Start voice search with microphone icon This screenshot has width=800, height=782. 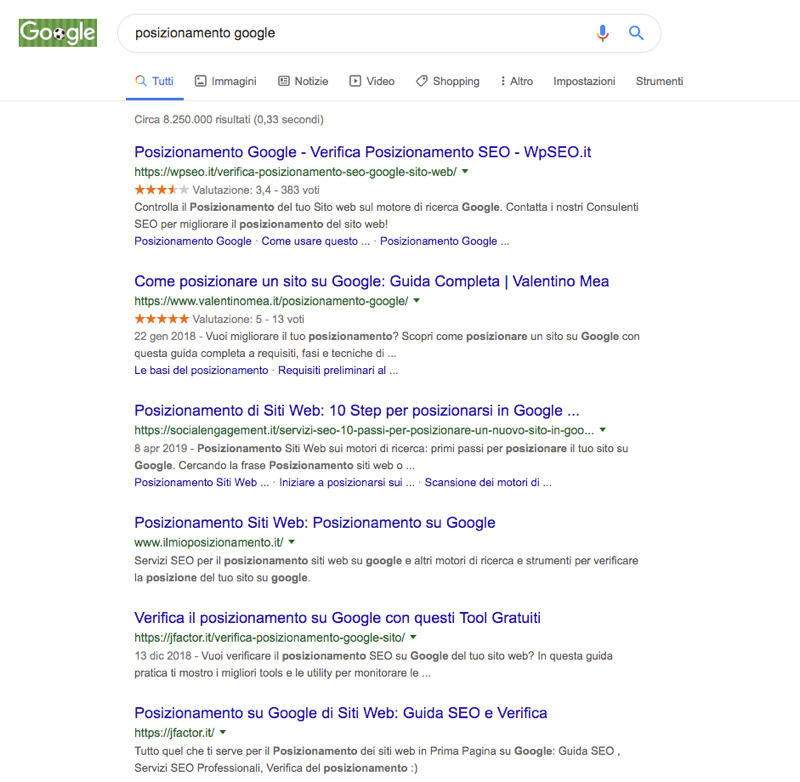[603, 33]
